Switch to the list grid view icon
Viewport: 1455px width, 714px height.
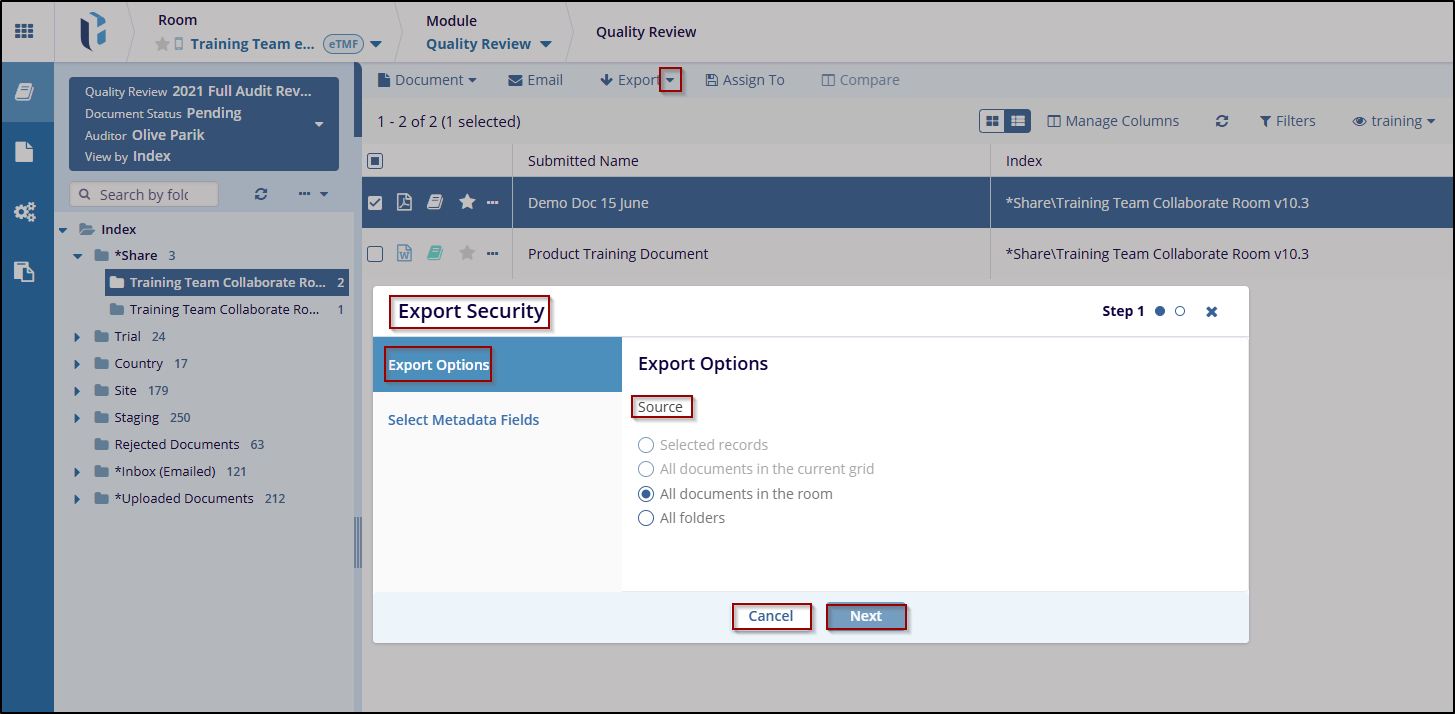point(1017,121)
